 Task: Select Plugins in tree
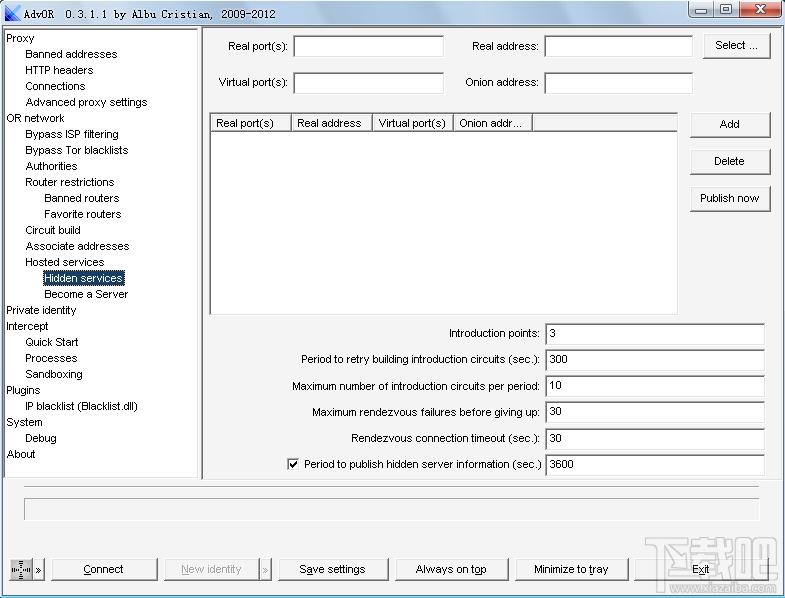pos(23,391)
